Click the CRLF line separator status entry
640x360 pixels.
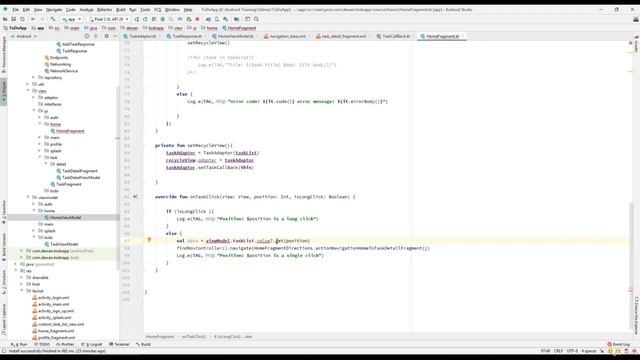click(558, 351)
